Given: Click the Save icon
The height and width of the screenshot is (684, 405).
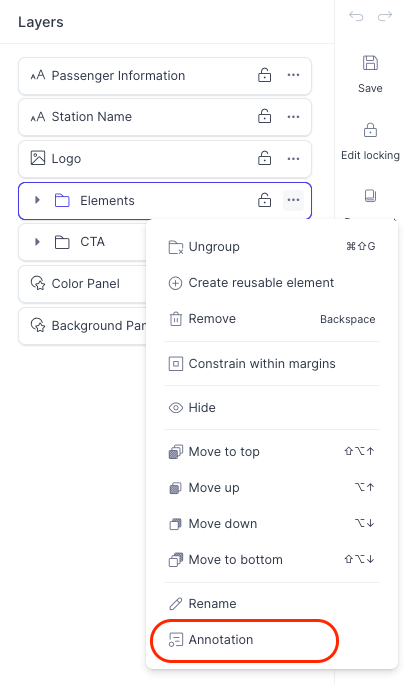Looking at the screenshot, I should (x=370, y=63).
